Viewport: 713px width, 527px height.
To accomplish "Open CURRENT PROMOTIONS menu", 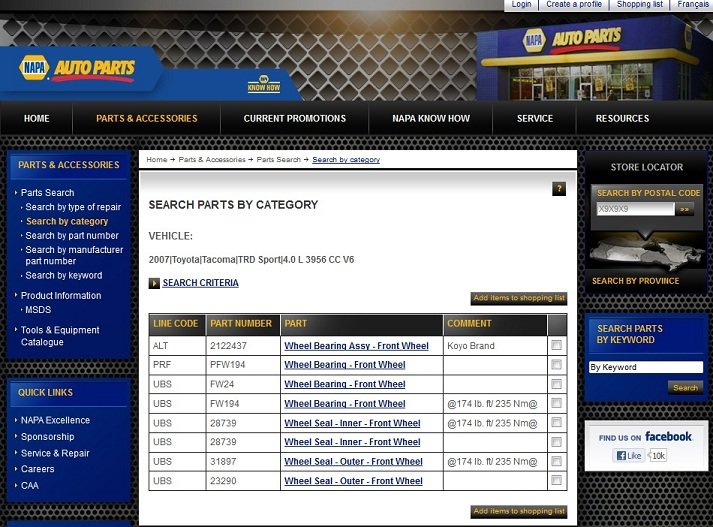I will pyautogui.click(x=295, y=119).
